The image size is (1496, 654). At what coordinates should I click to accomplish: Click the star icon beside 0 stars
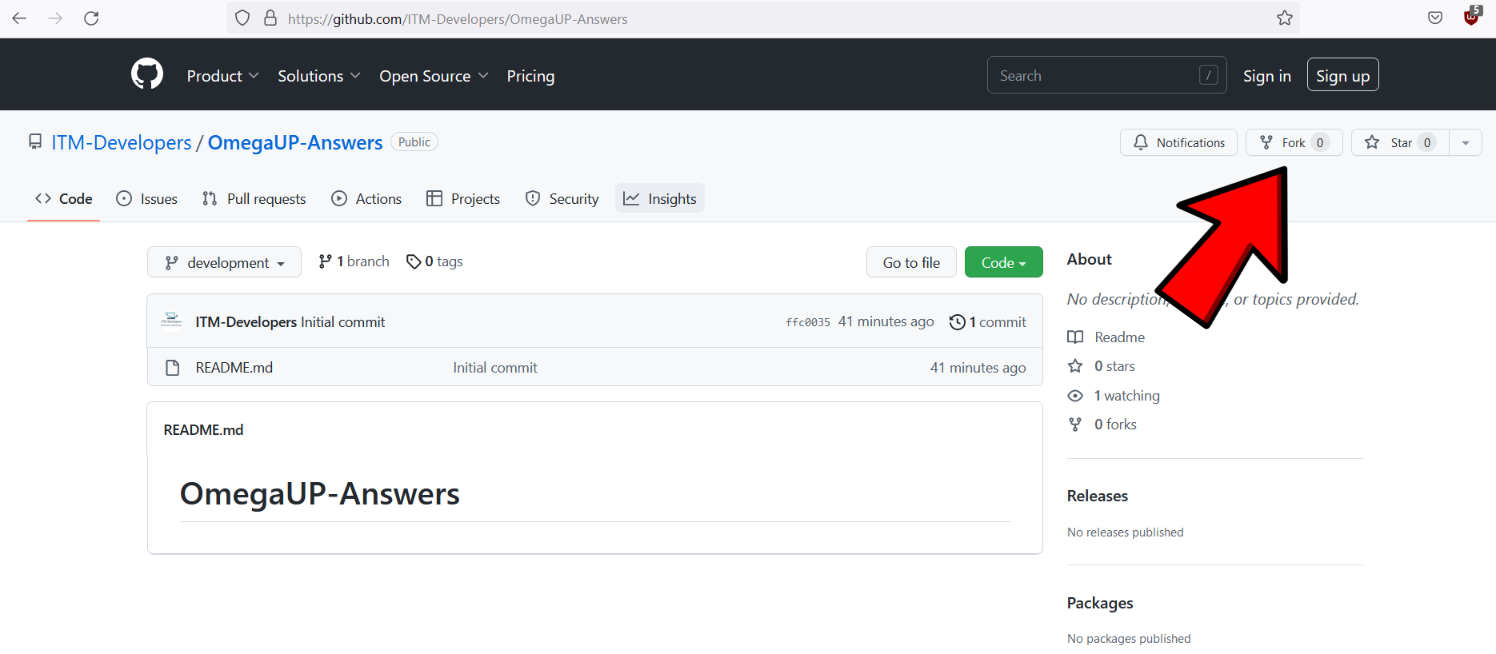(1075, 366)
